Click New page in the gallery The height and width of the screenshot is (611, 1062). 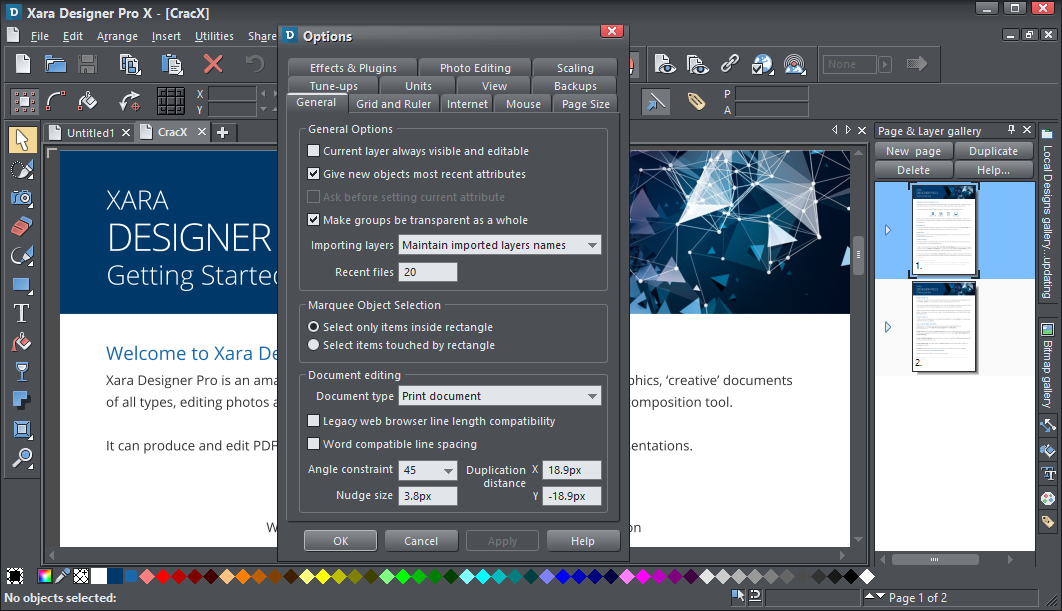(914, 151)
